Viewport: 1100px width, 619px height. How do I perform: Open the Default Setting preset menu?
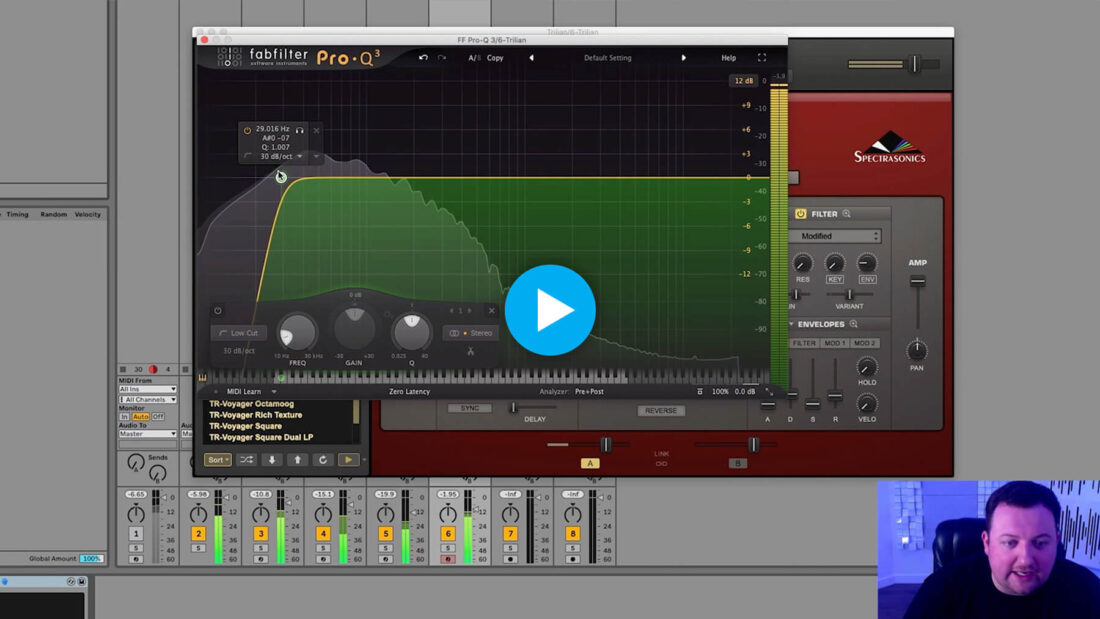pyautogui.click(x=608, y=58)
